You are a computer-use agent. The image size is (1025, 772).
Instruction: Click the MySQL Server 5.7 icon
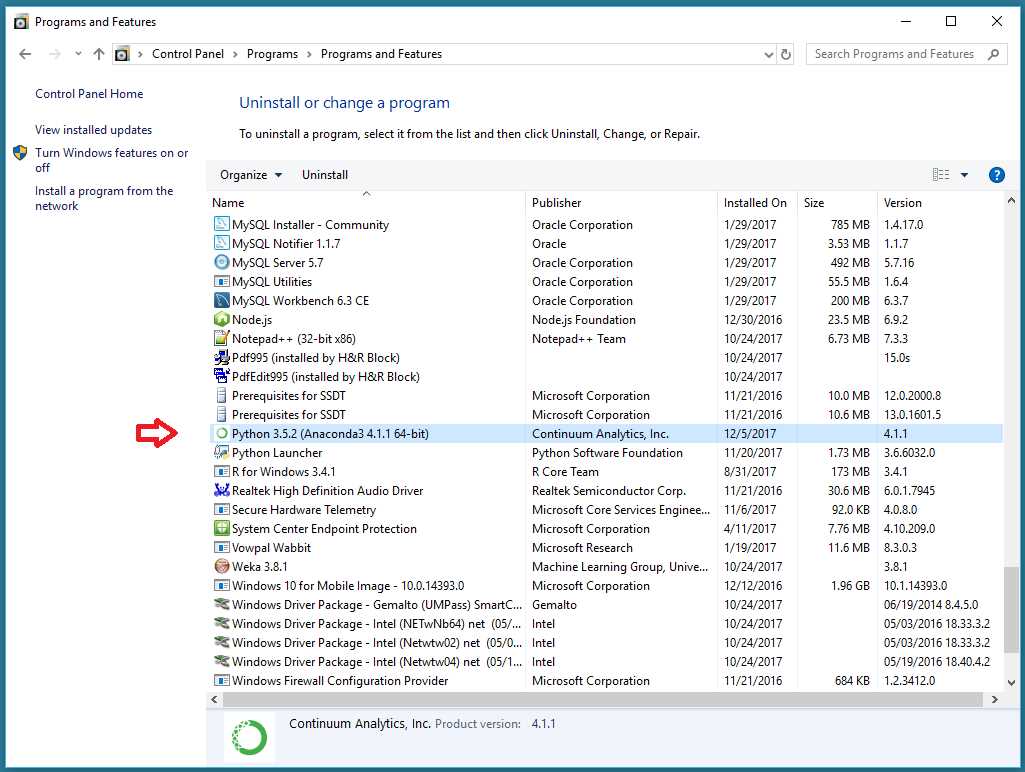(x=222, y=262)
